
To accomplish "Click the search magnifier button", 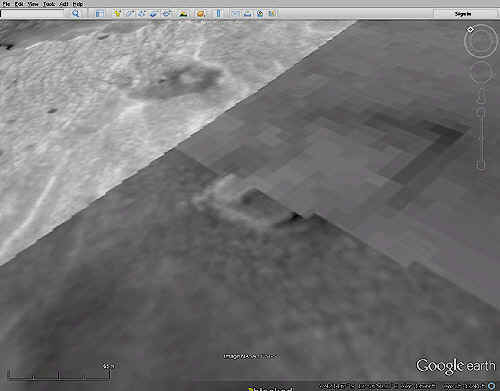I will [x=76, y=13].
